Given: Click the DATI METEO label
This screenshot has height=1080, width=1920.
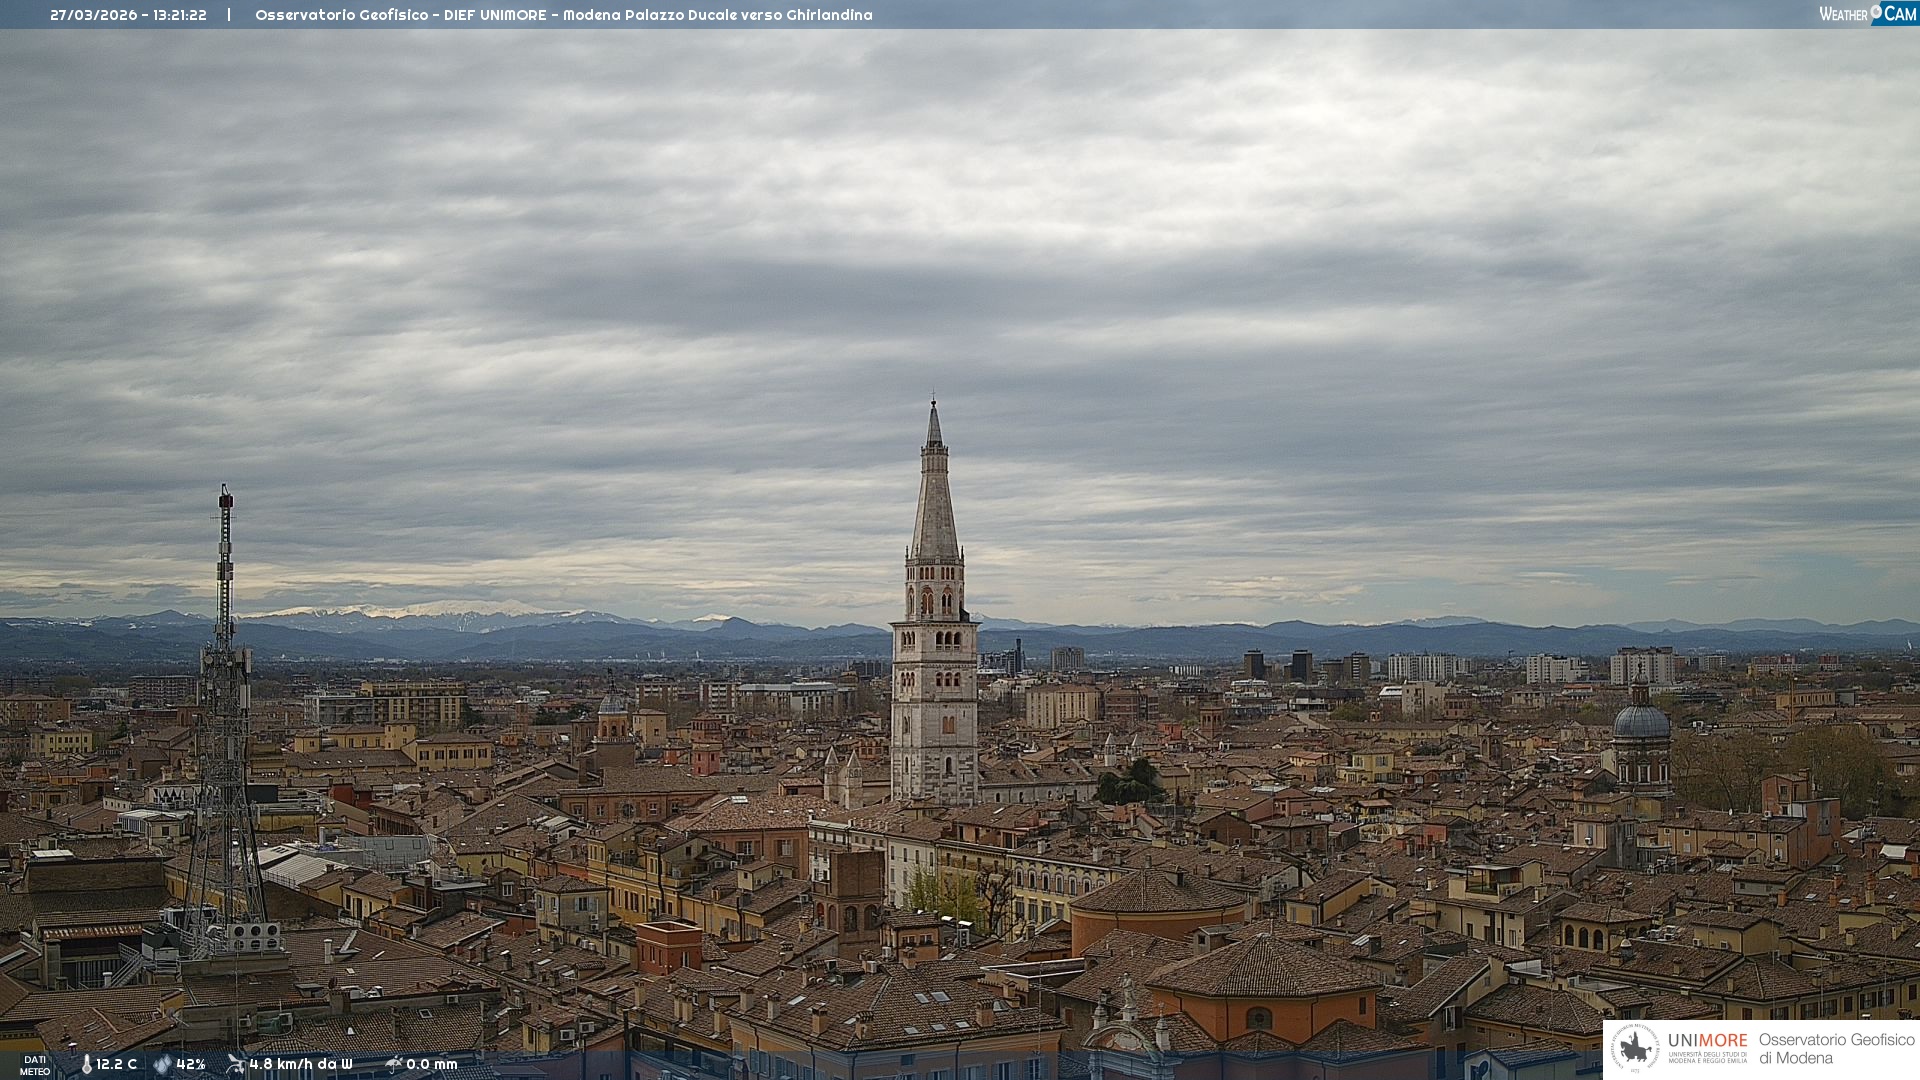Looking at the screenshot, I should point(35,1065).
